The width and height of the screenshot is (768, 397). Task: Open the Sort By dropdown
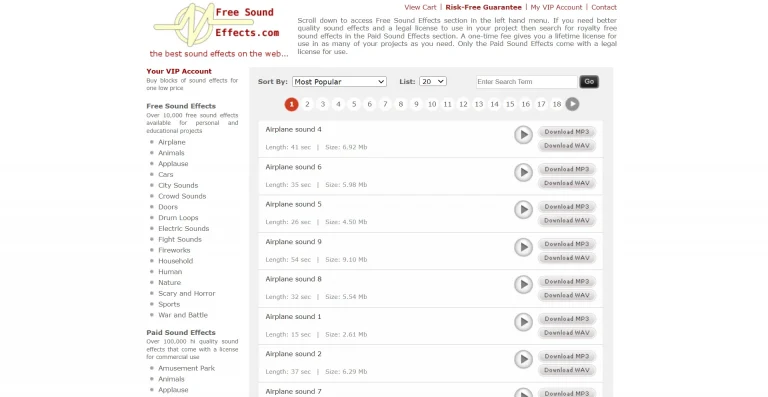coord(339,82)
